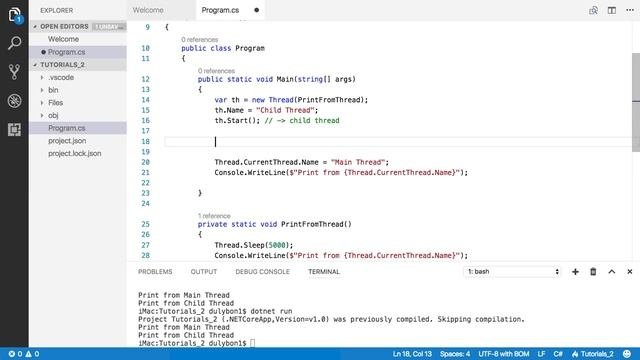Create a new terminal with the plus icon
This screenshot has width=640, height=360.
[x=575, y=272]
